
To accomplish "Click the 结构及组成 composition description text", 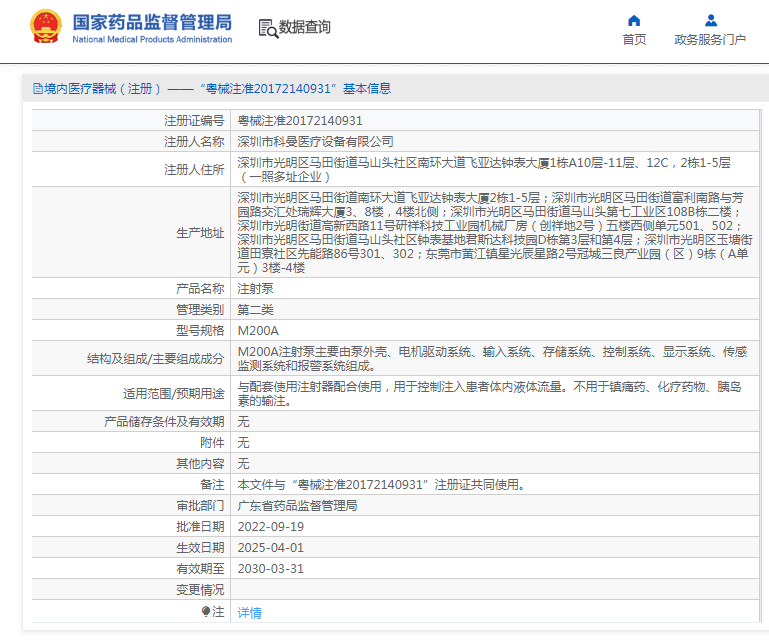I will click(492, 359).
